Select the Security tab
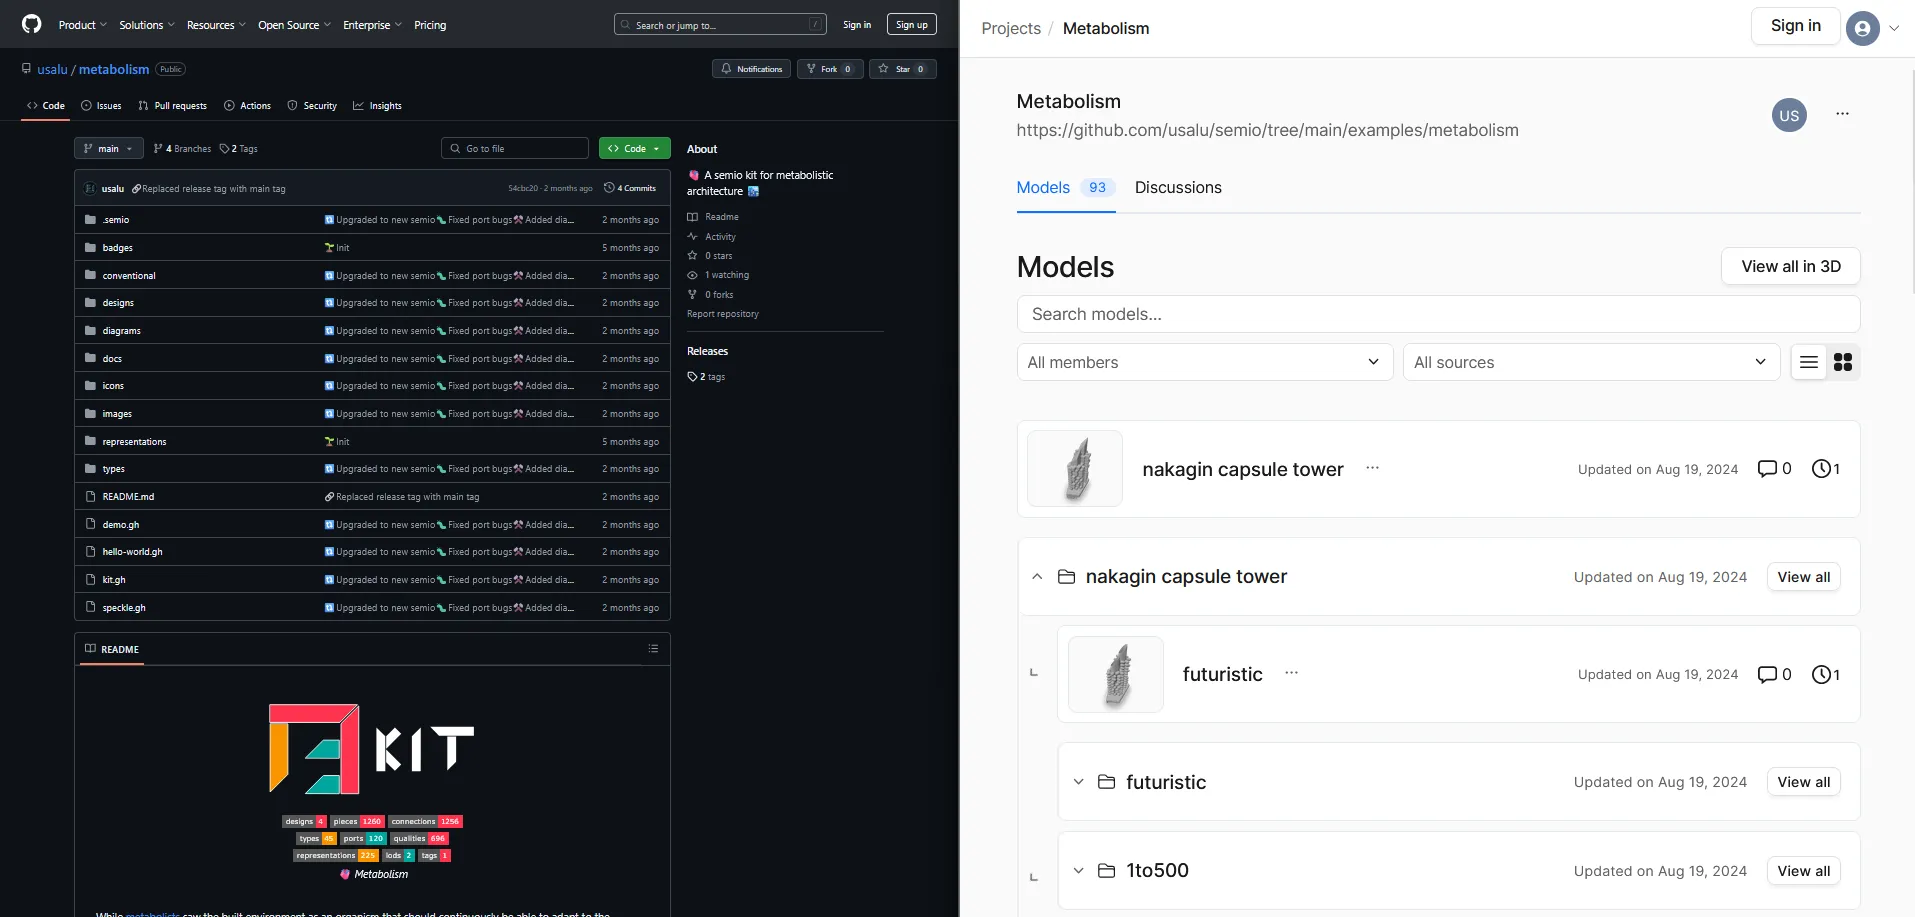The image size is (1915, 917). click(x=312, y=106)
